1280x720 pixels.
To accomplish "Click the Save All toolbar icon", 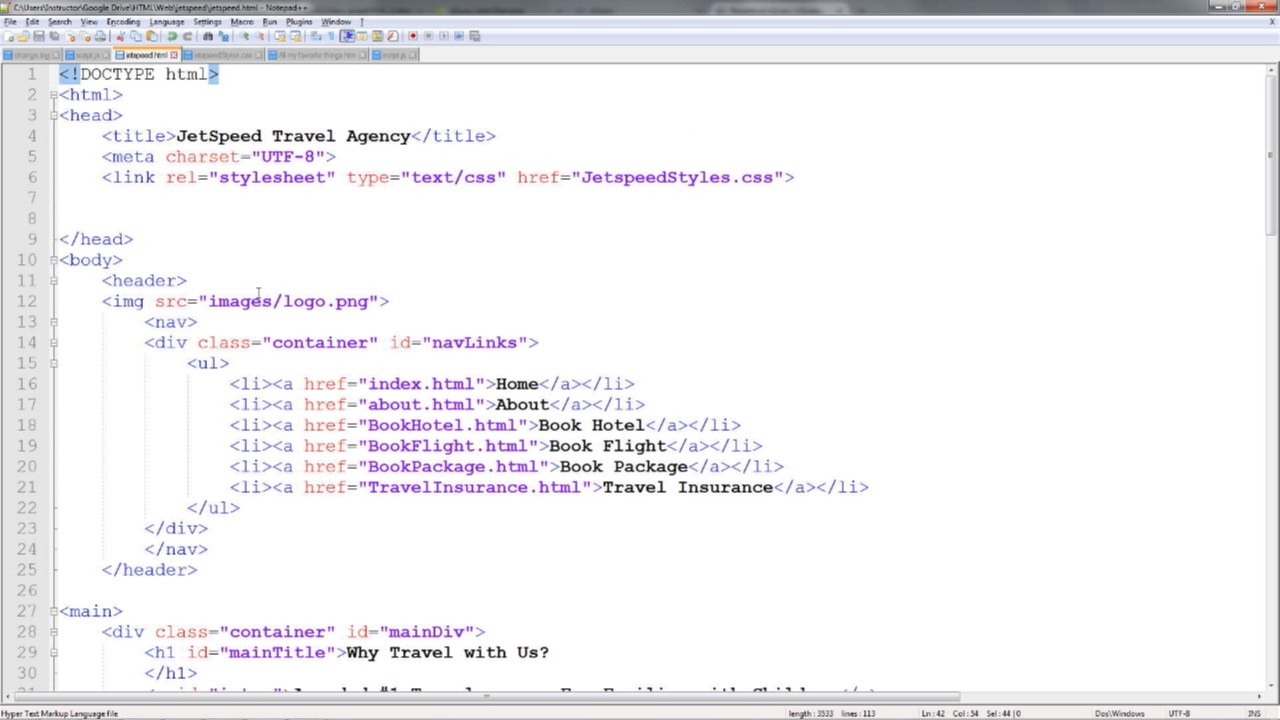I will pyautogui.click(x=55, y=36).
